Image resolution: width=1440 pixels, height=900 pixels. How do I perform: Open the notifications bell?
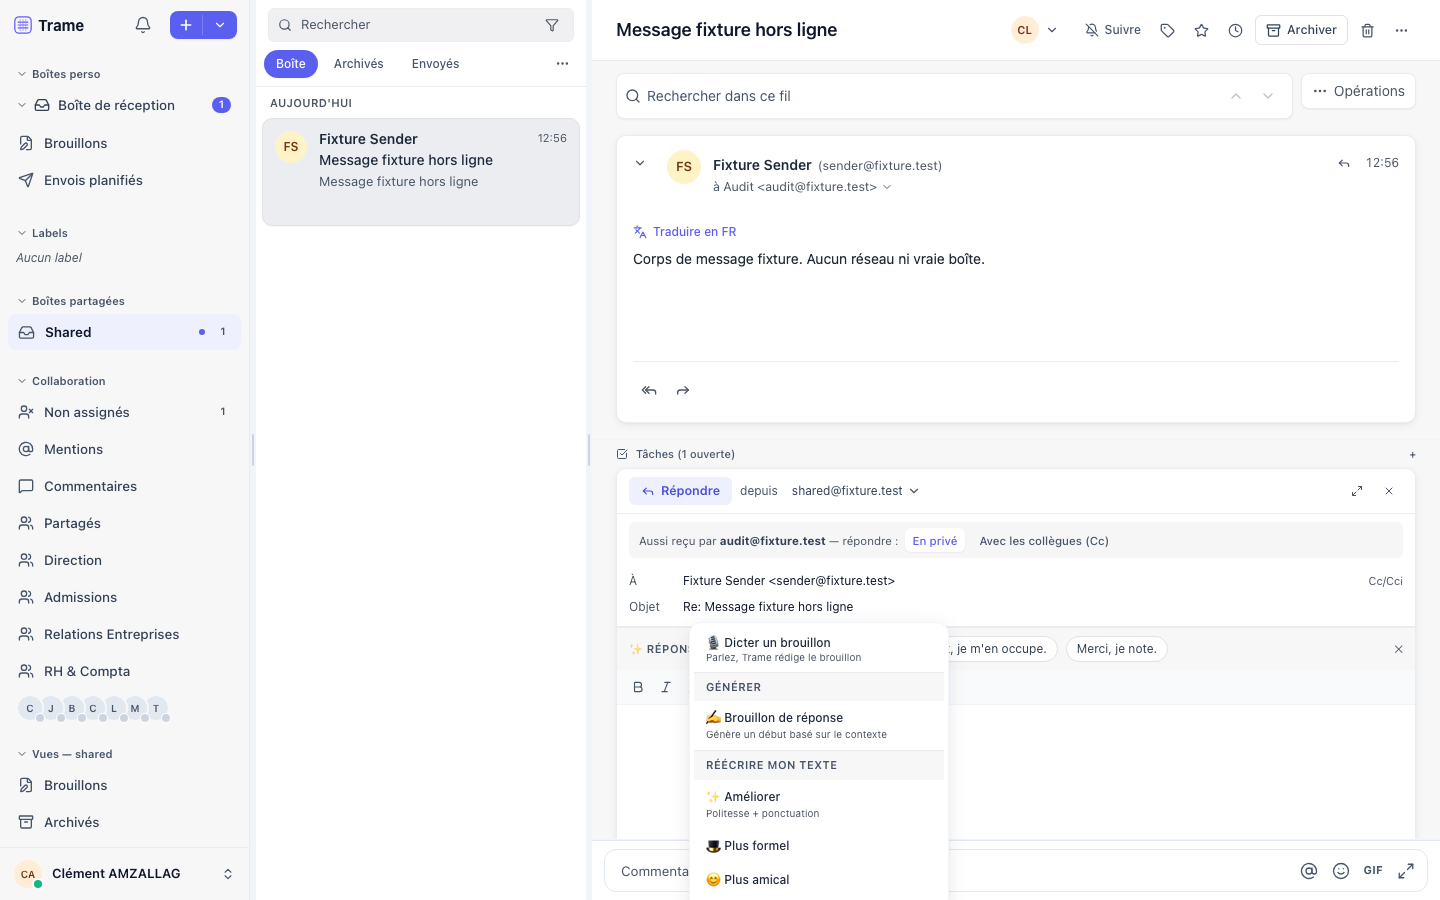143,25
